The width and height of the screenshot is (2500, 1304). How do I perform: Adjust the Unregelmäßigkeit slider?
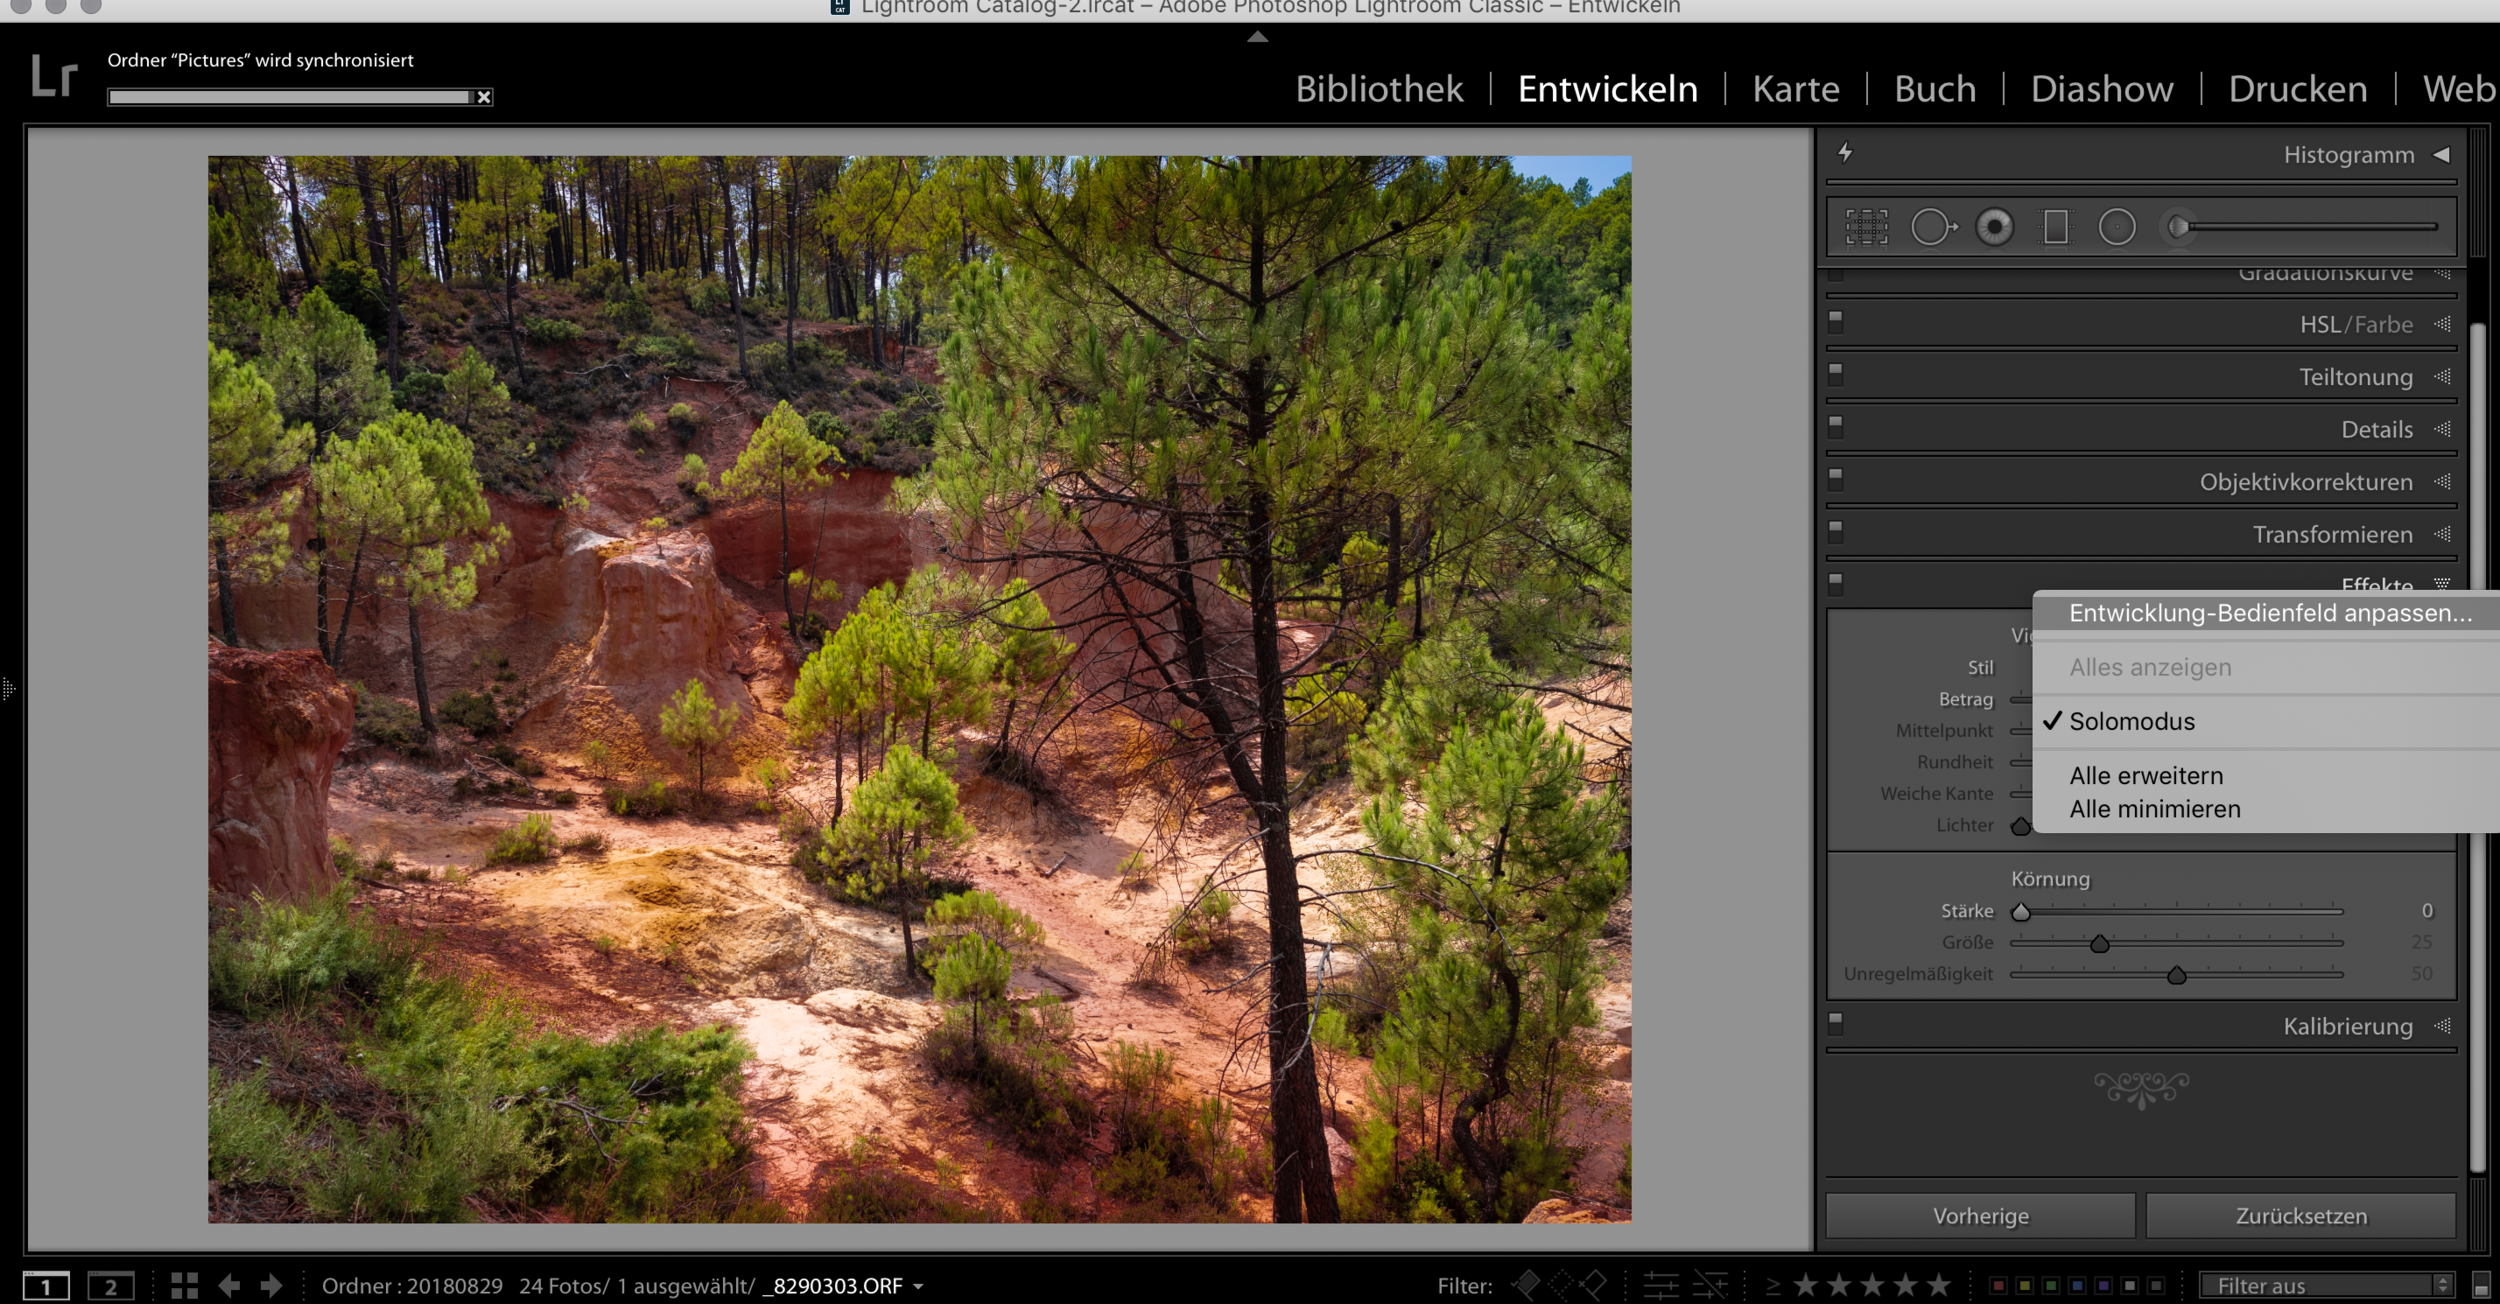[x=2176, y=975]
